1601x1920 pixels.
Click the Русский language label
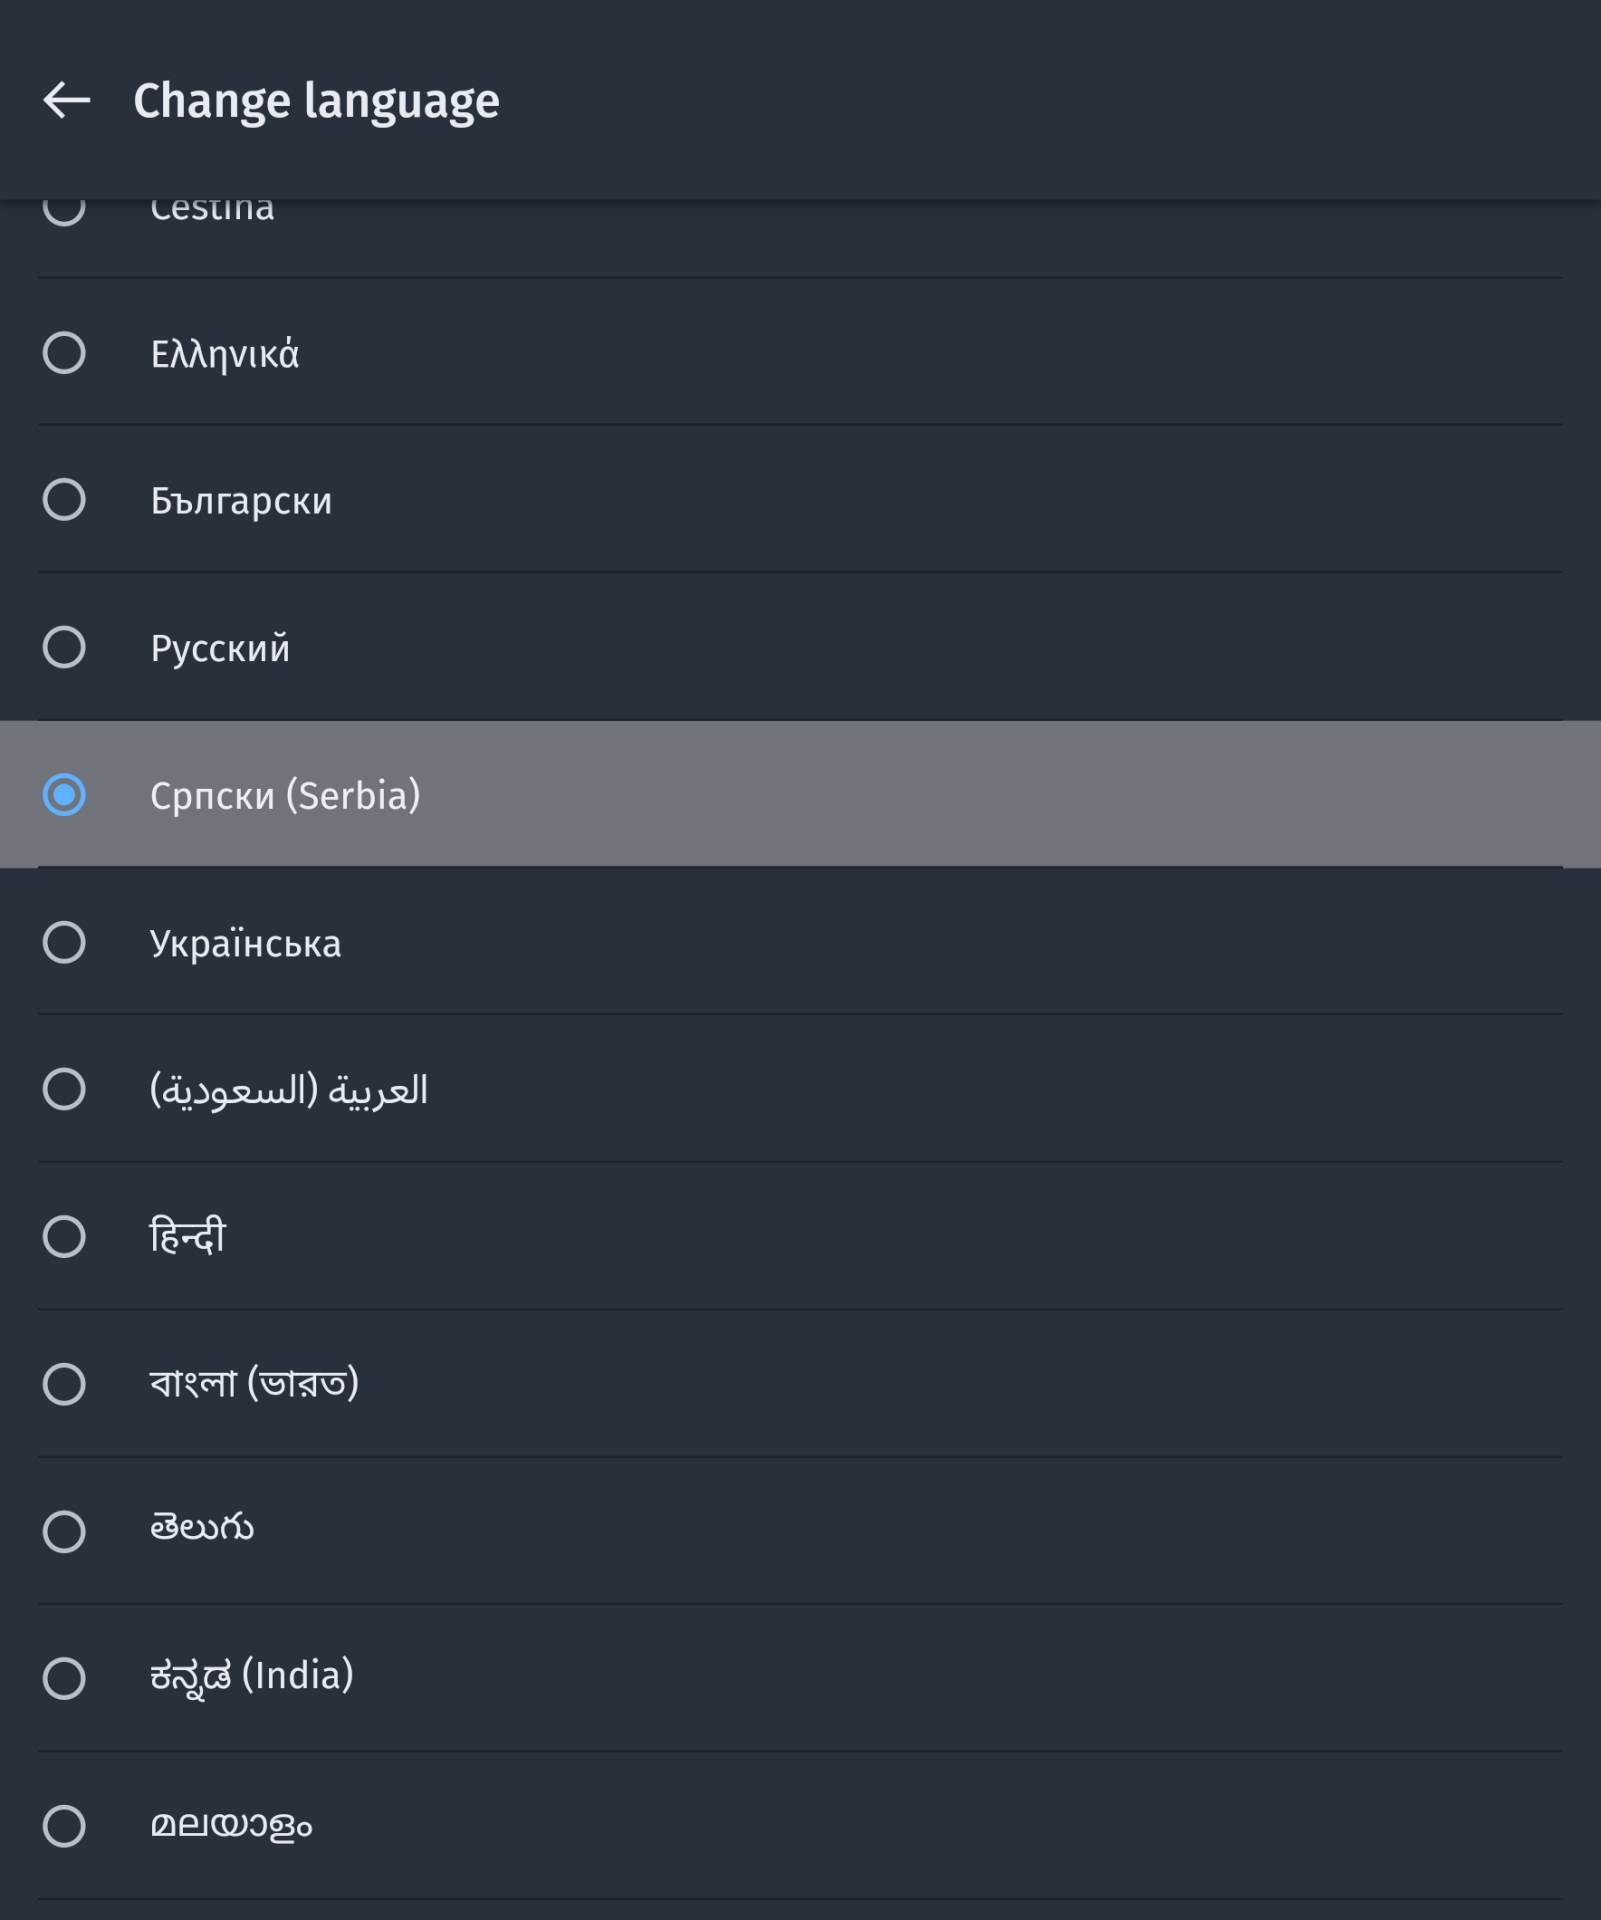pyautogui.click(x=220, y=648)
